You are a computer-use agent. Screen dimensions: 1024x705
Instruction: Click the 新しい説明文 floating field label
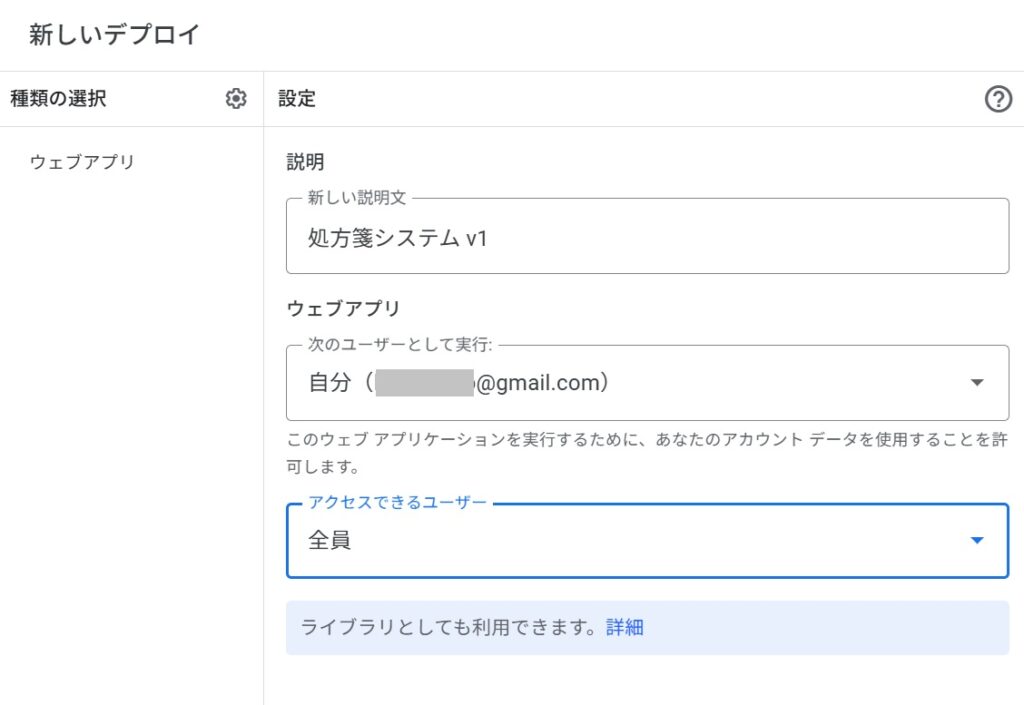[x=357, y=198]
